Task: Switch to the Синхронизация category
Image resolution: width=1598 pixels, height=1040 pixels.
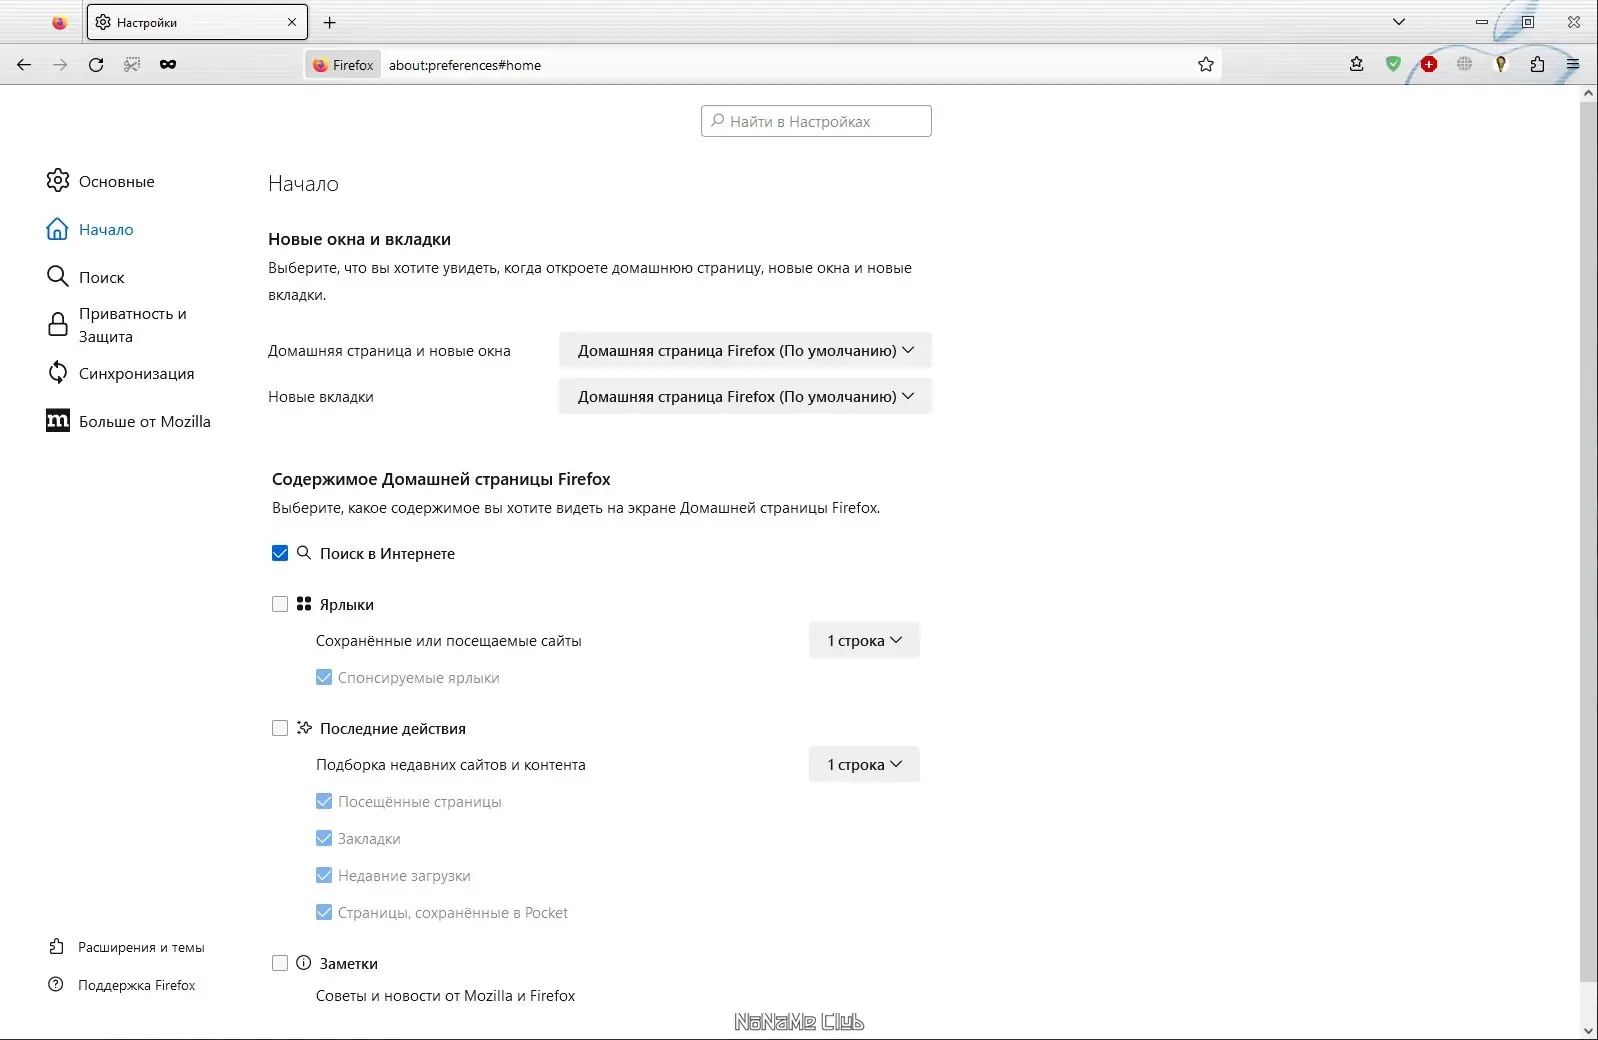Action: [121, 373]
